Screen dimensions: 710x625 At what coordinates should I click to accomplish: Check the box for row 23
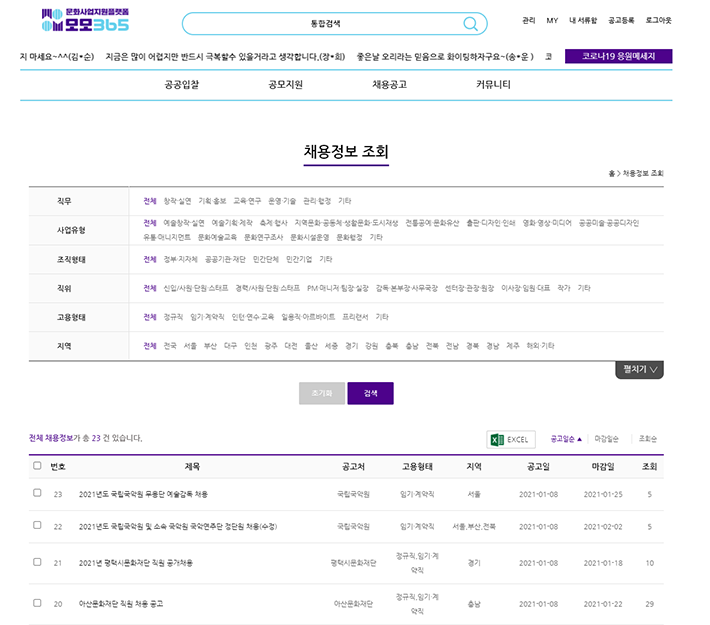(x=37, y=494)
